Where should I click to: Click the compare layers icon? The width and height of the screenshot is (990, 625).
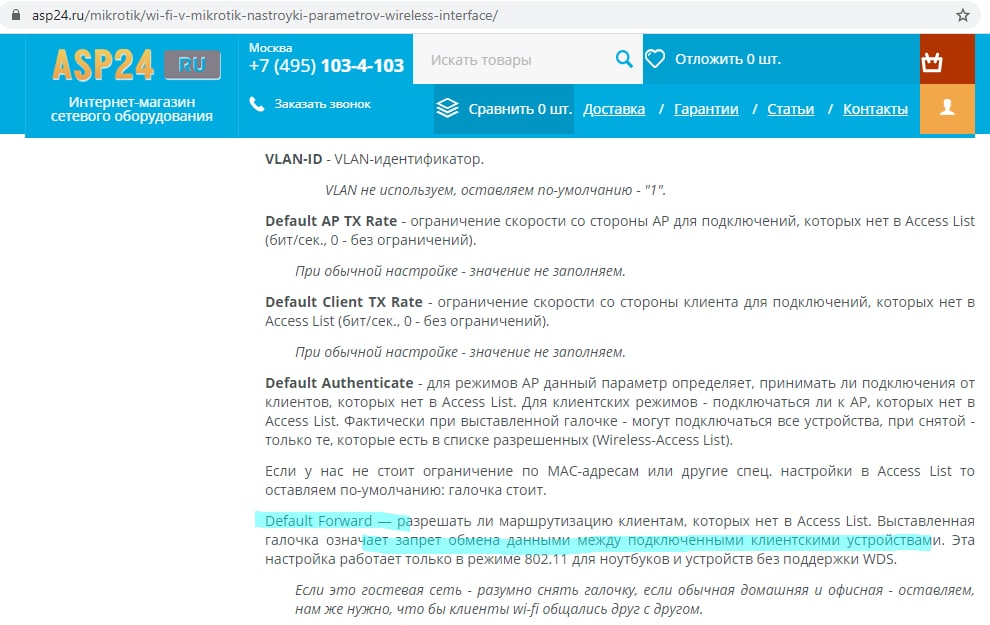447,109
